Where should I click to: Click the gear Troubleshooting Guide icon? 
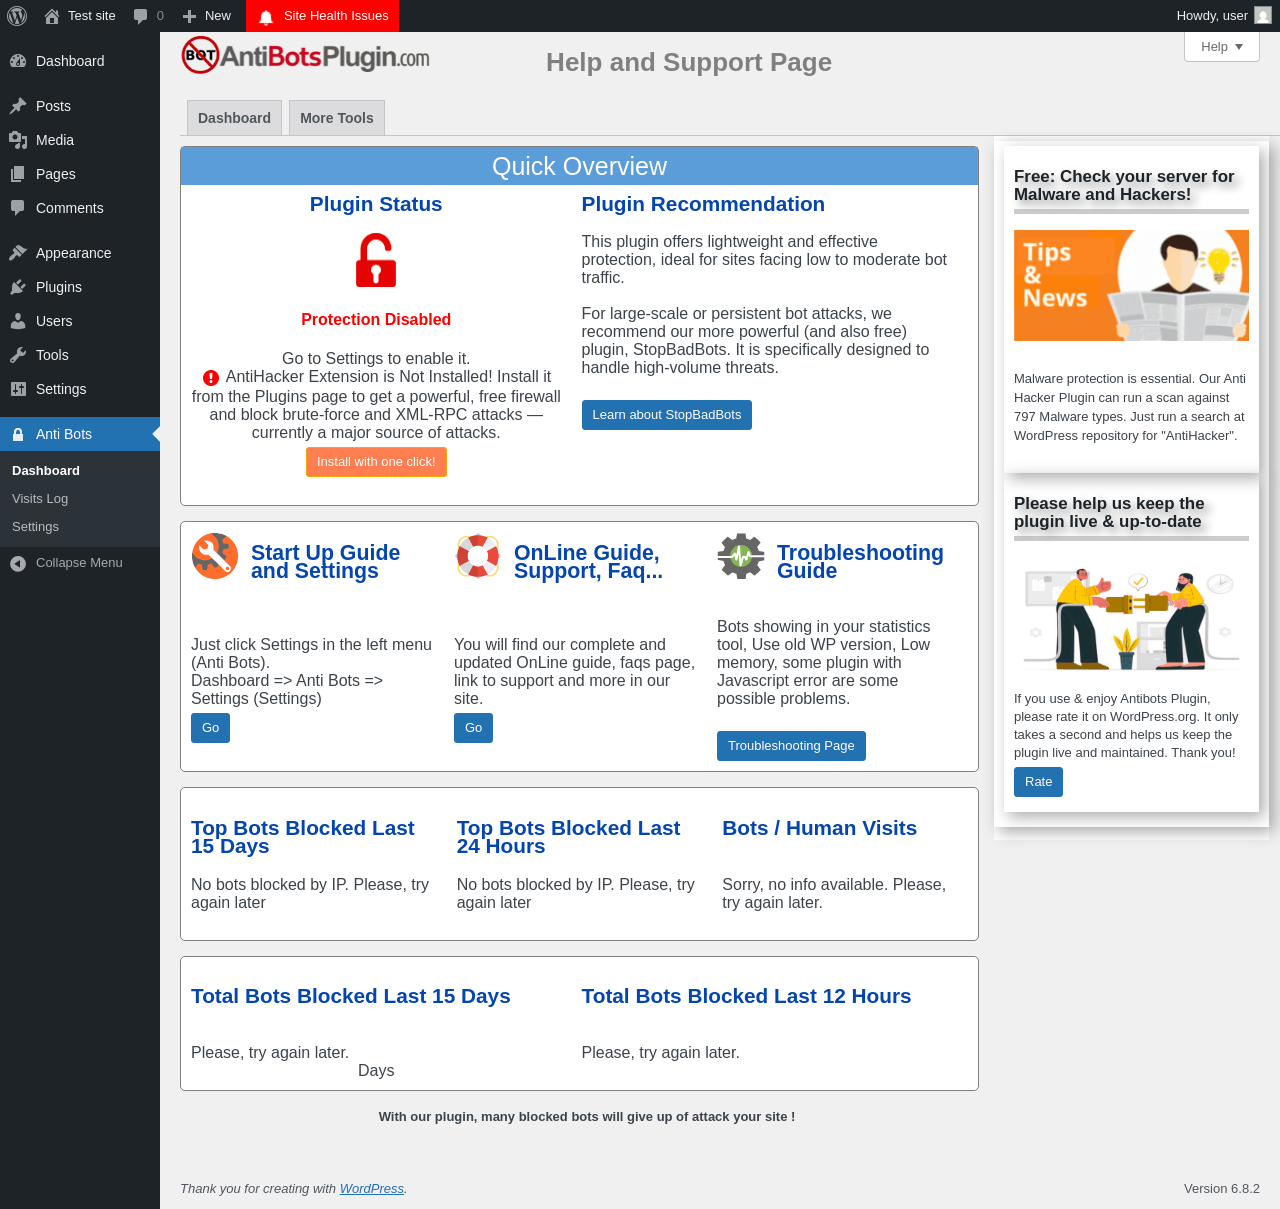pos(741,556)
